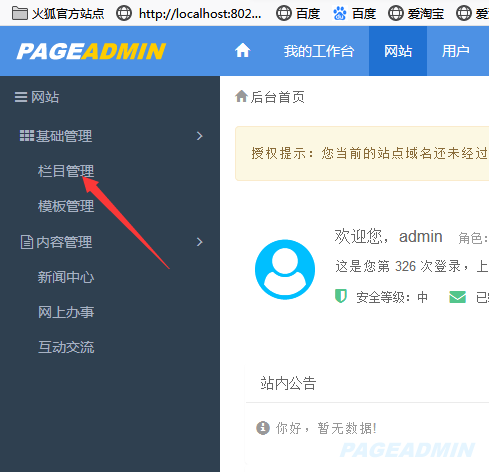
Task: Click the 基础管理 menu label
Action: click(x=64, y=136)
